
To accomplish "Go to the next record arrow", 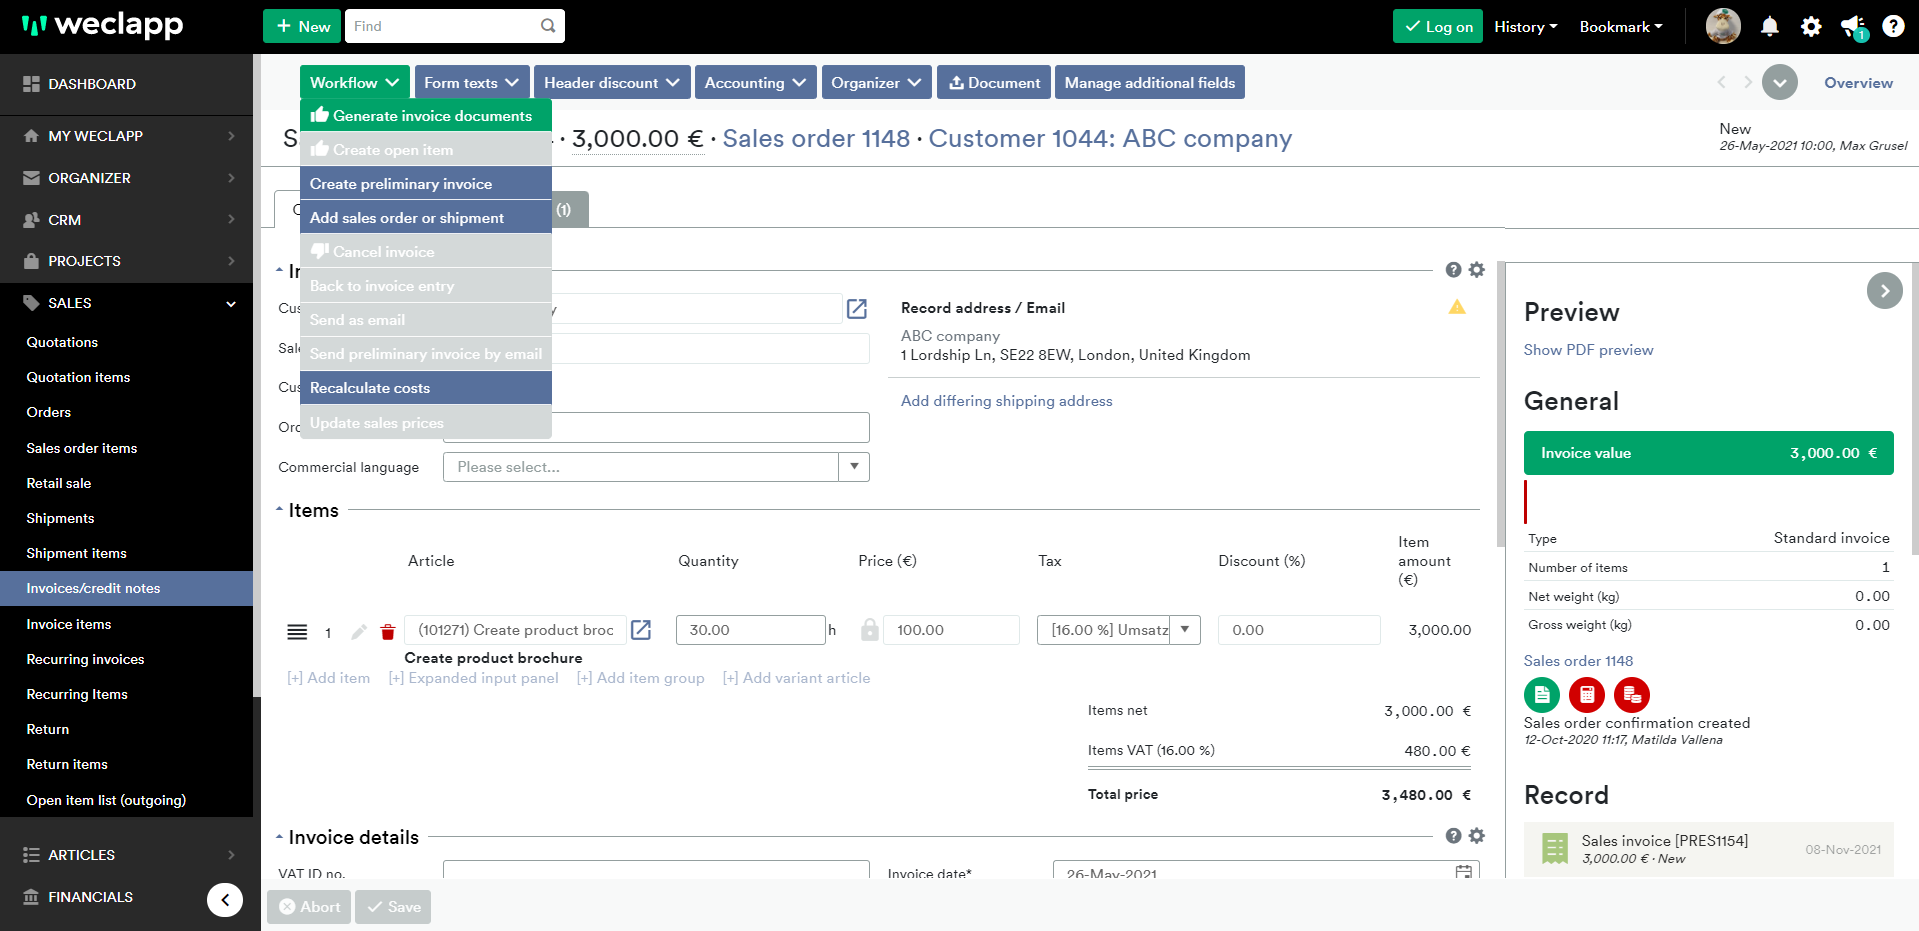I will 1747,82.
